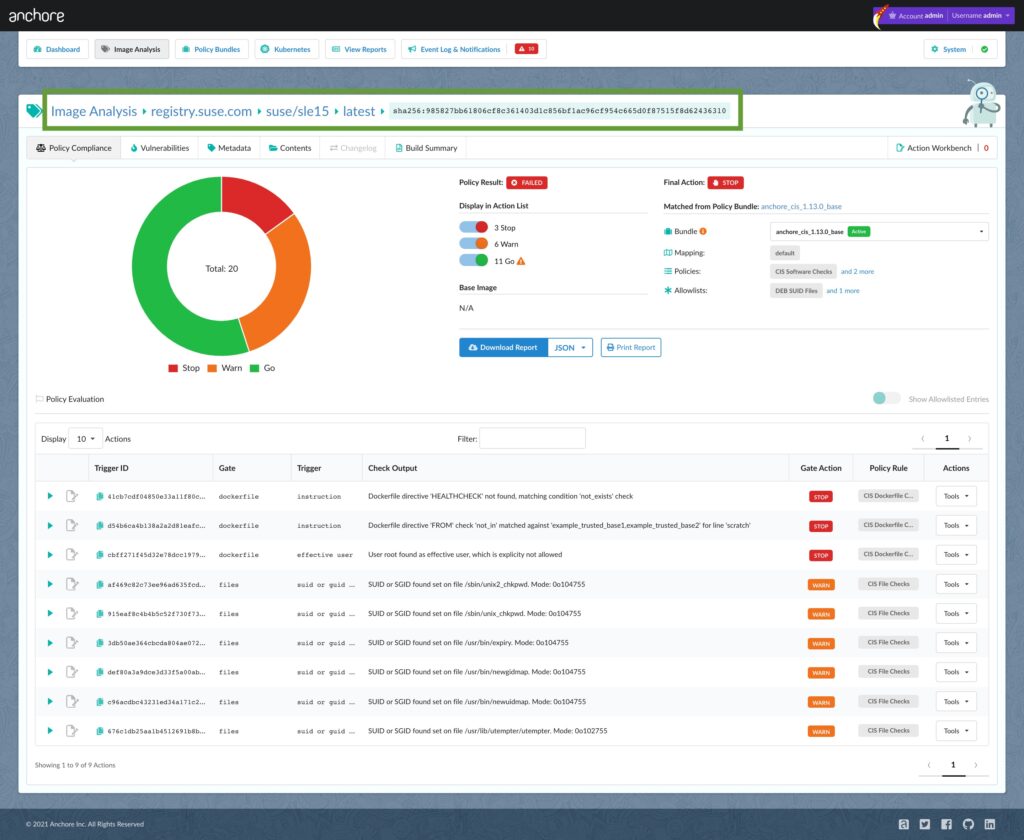This screenshot has height=840, width=1024.
Task: Copy trigger ID icon for the 41cb7cdf row
Action: click(100, 496)
